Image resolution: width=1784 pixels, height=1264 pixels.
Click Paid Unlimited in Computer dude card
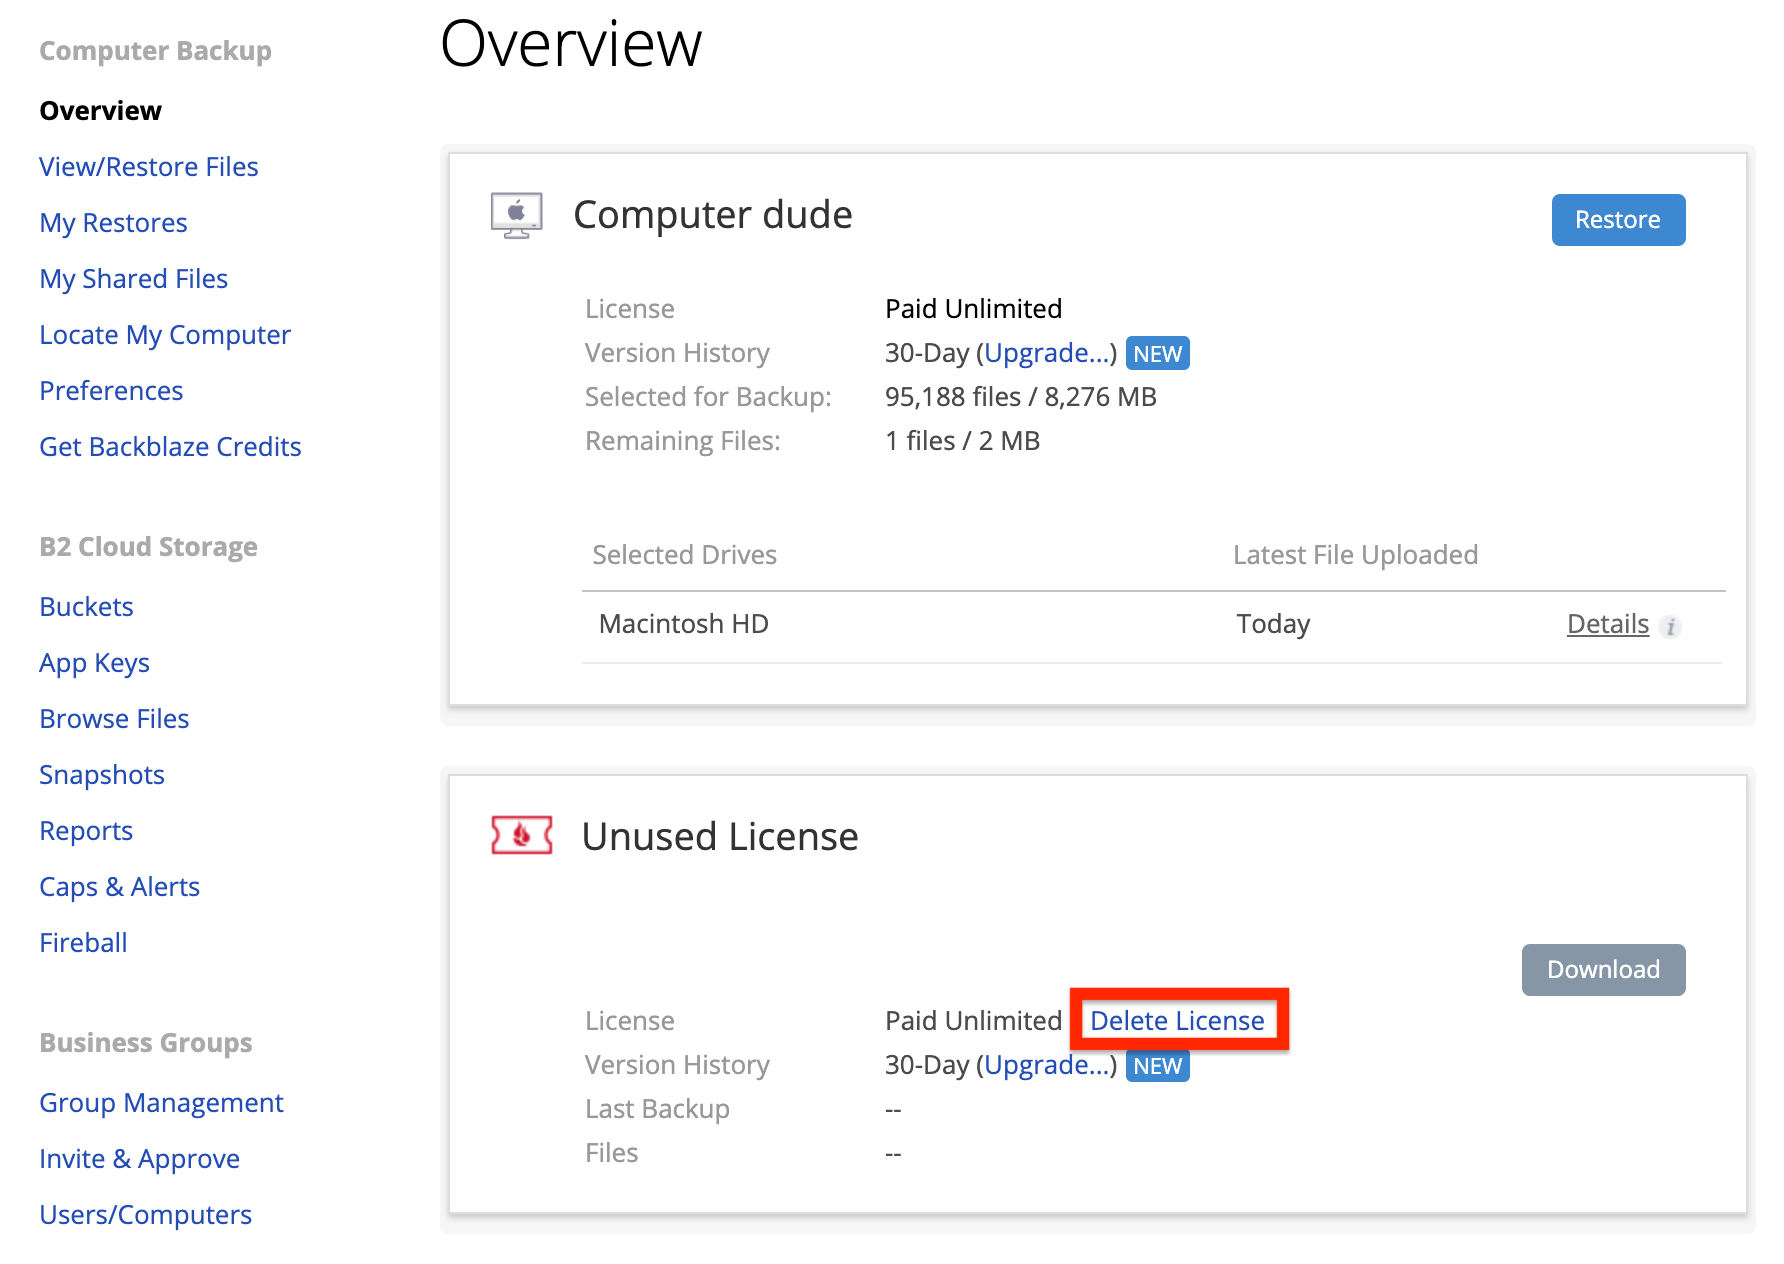click(x=973, y=309)
